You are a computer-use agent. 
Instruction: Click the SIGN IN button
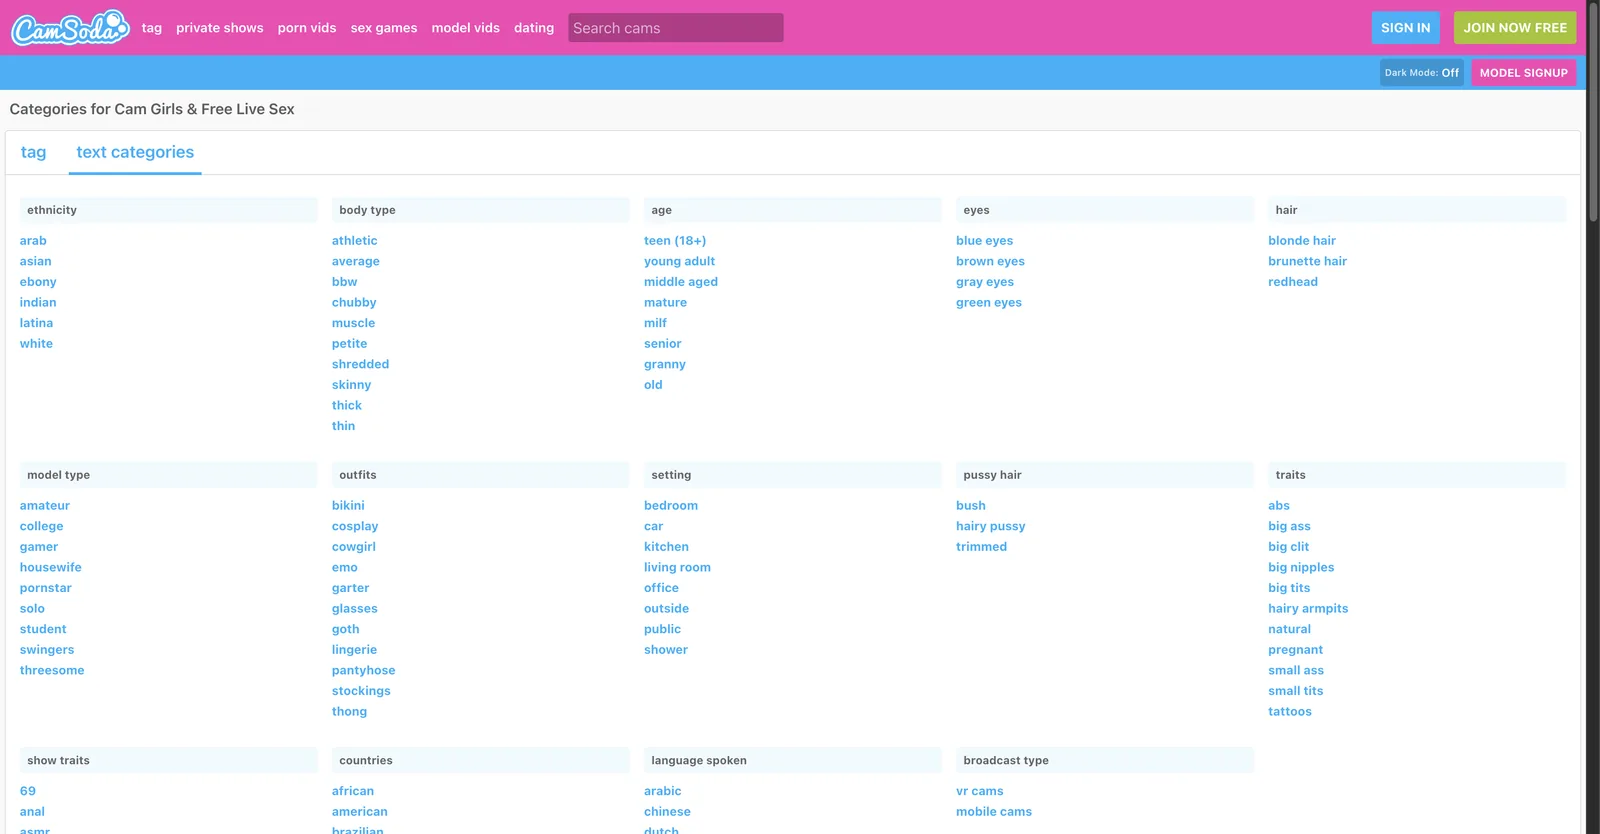1405,28
